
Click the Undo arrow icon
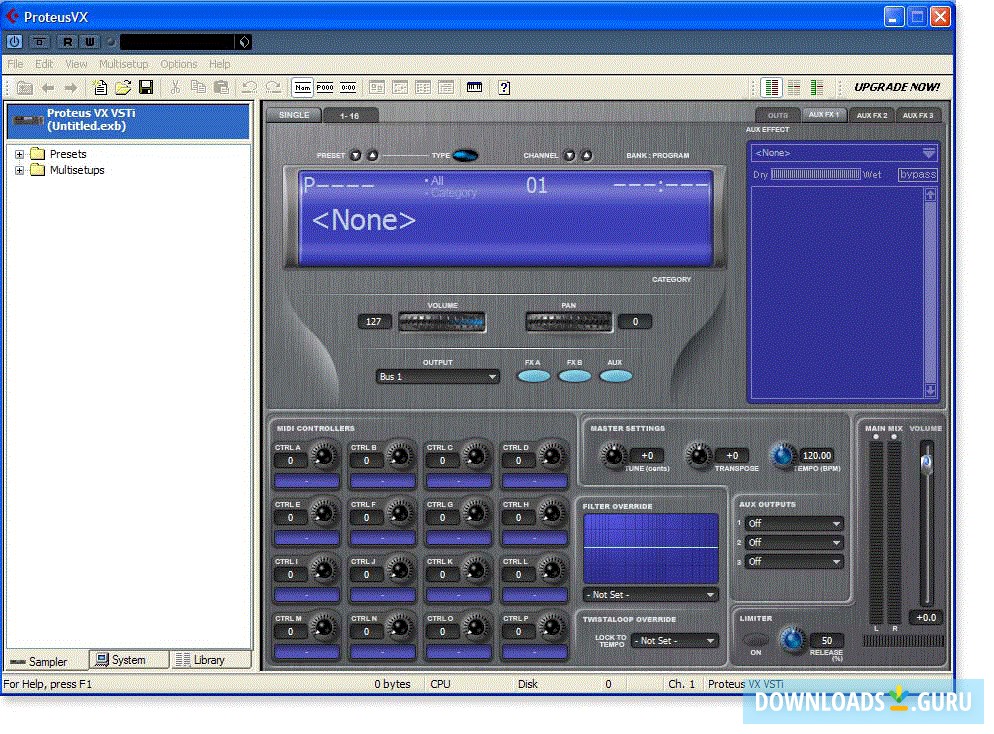coord(250,87)
